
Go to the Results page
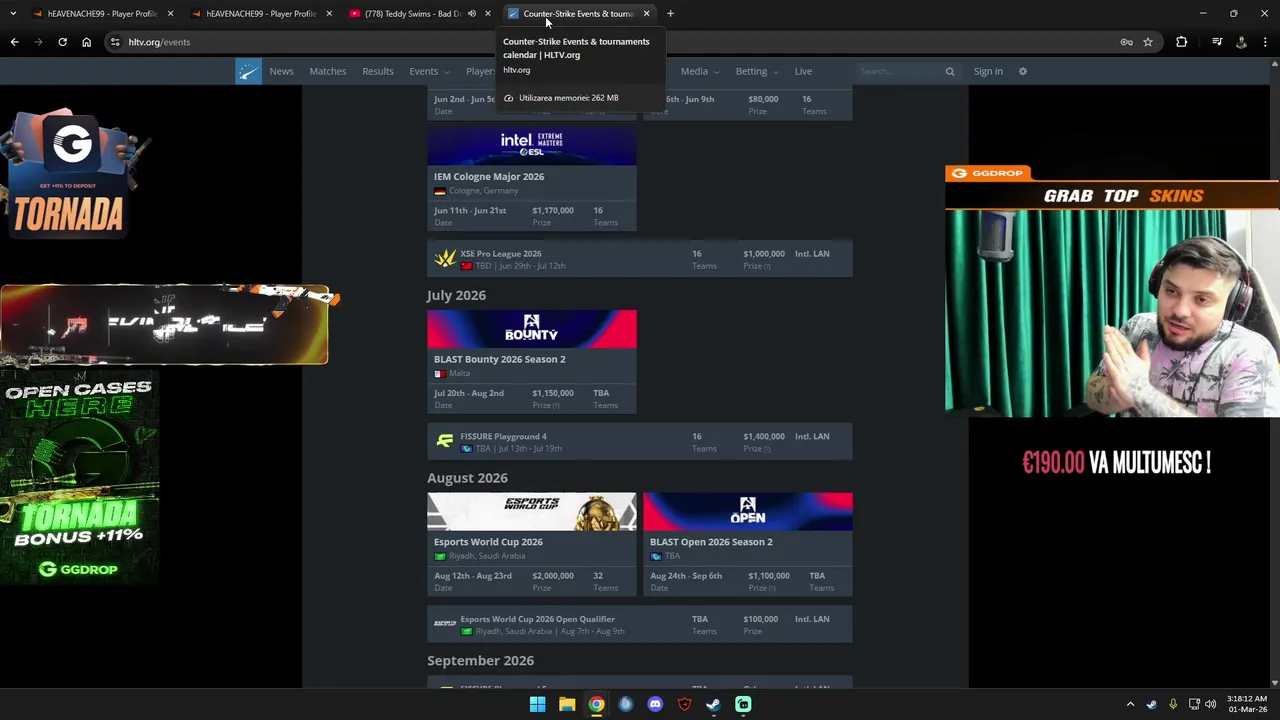click(377, 71)
